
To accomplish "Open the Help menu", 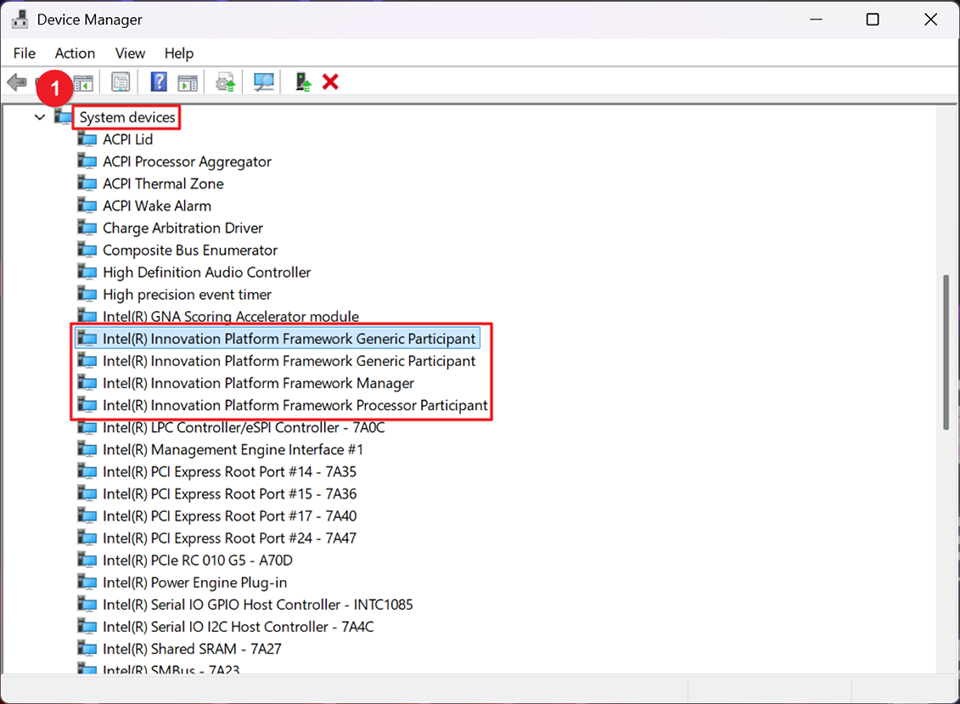I will tap(179, 53).
